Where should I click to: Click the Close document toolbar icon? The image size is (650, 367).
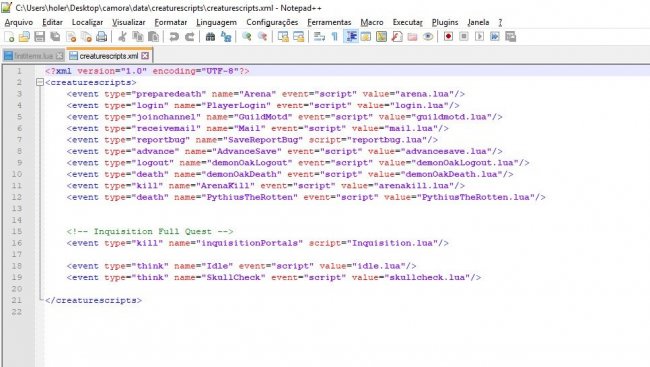point(71,37)
